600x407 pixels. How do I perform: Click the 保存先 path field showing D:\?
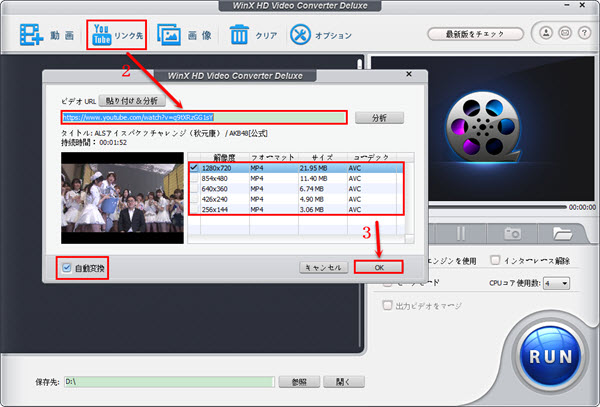(169, 381)
